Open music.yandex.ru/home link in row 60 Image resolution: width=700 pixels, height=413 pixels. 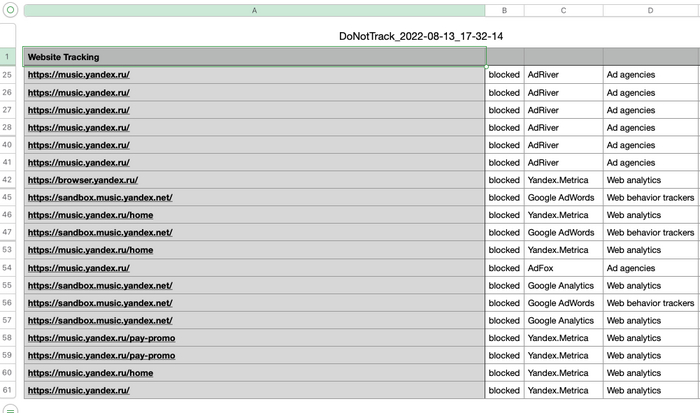pos(90,373)
